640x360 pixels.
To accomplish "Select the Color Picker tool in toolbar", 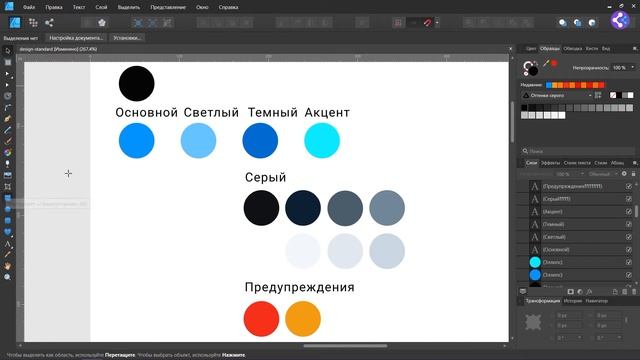I will coord(8,255).
